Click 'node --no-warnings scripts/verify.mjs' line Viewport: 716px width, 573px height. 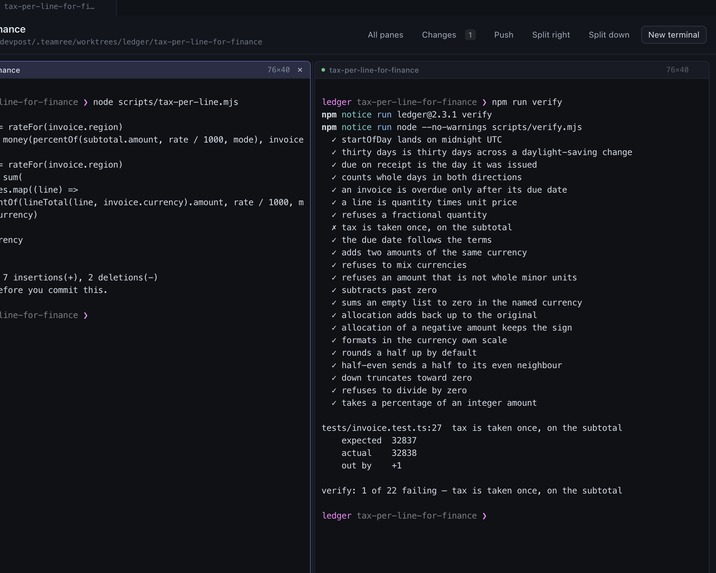(452, 127)
